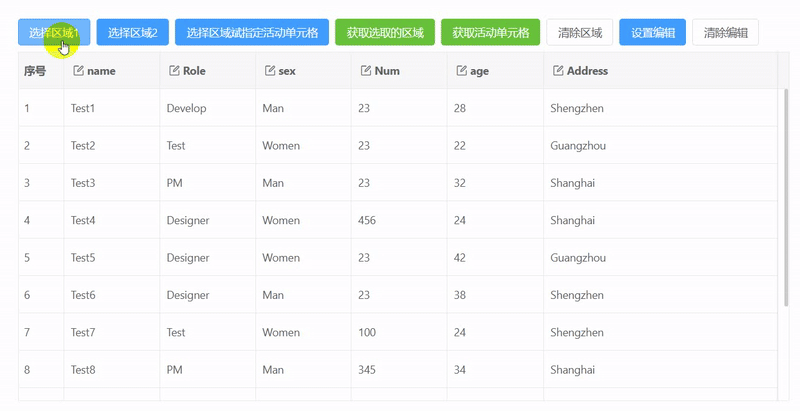Screen dimensions: 800x411
Task: Select the Test8 name cell
Action: pyautogui.click(x=112, y=370)
